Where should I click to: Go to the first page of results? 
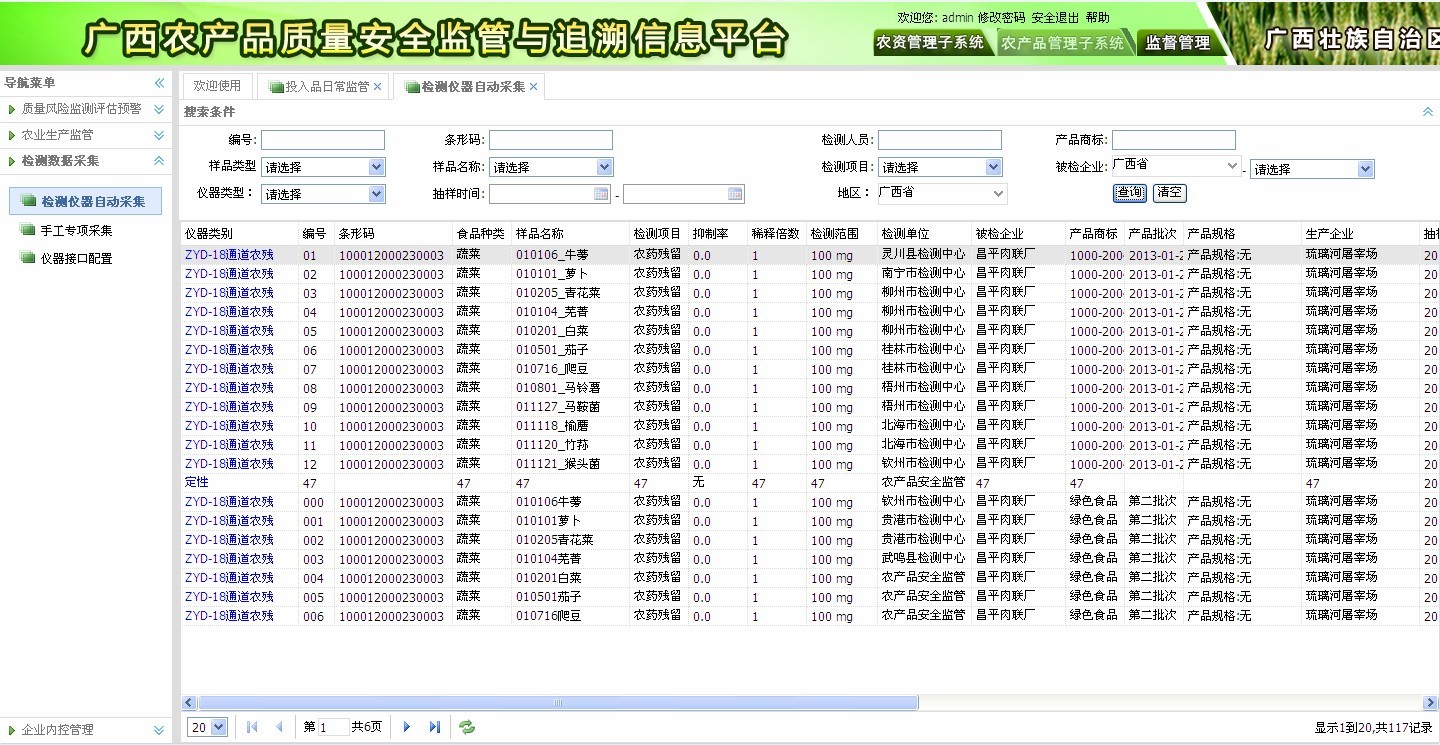point(252,727)
